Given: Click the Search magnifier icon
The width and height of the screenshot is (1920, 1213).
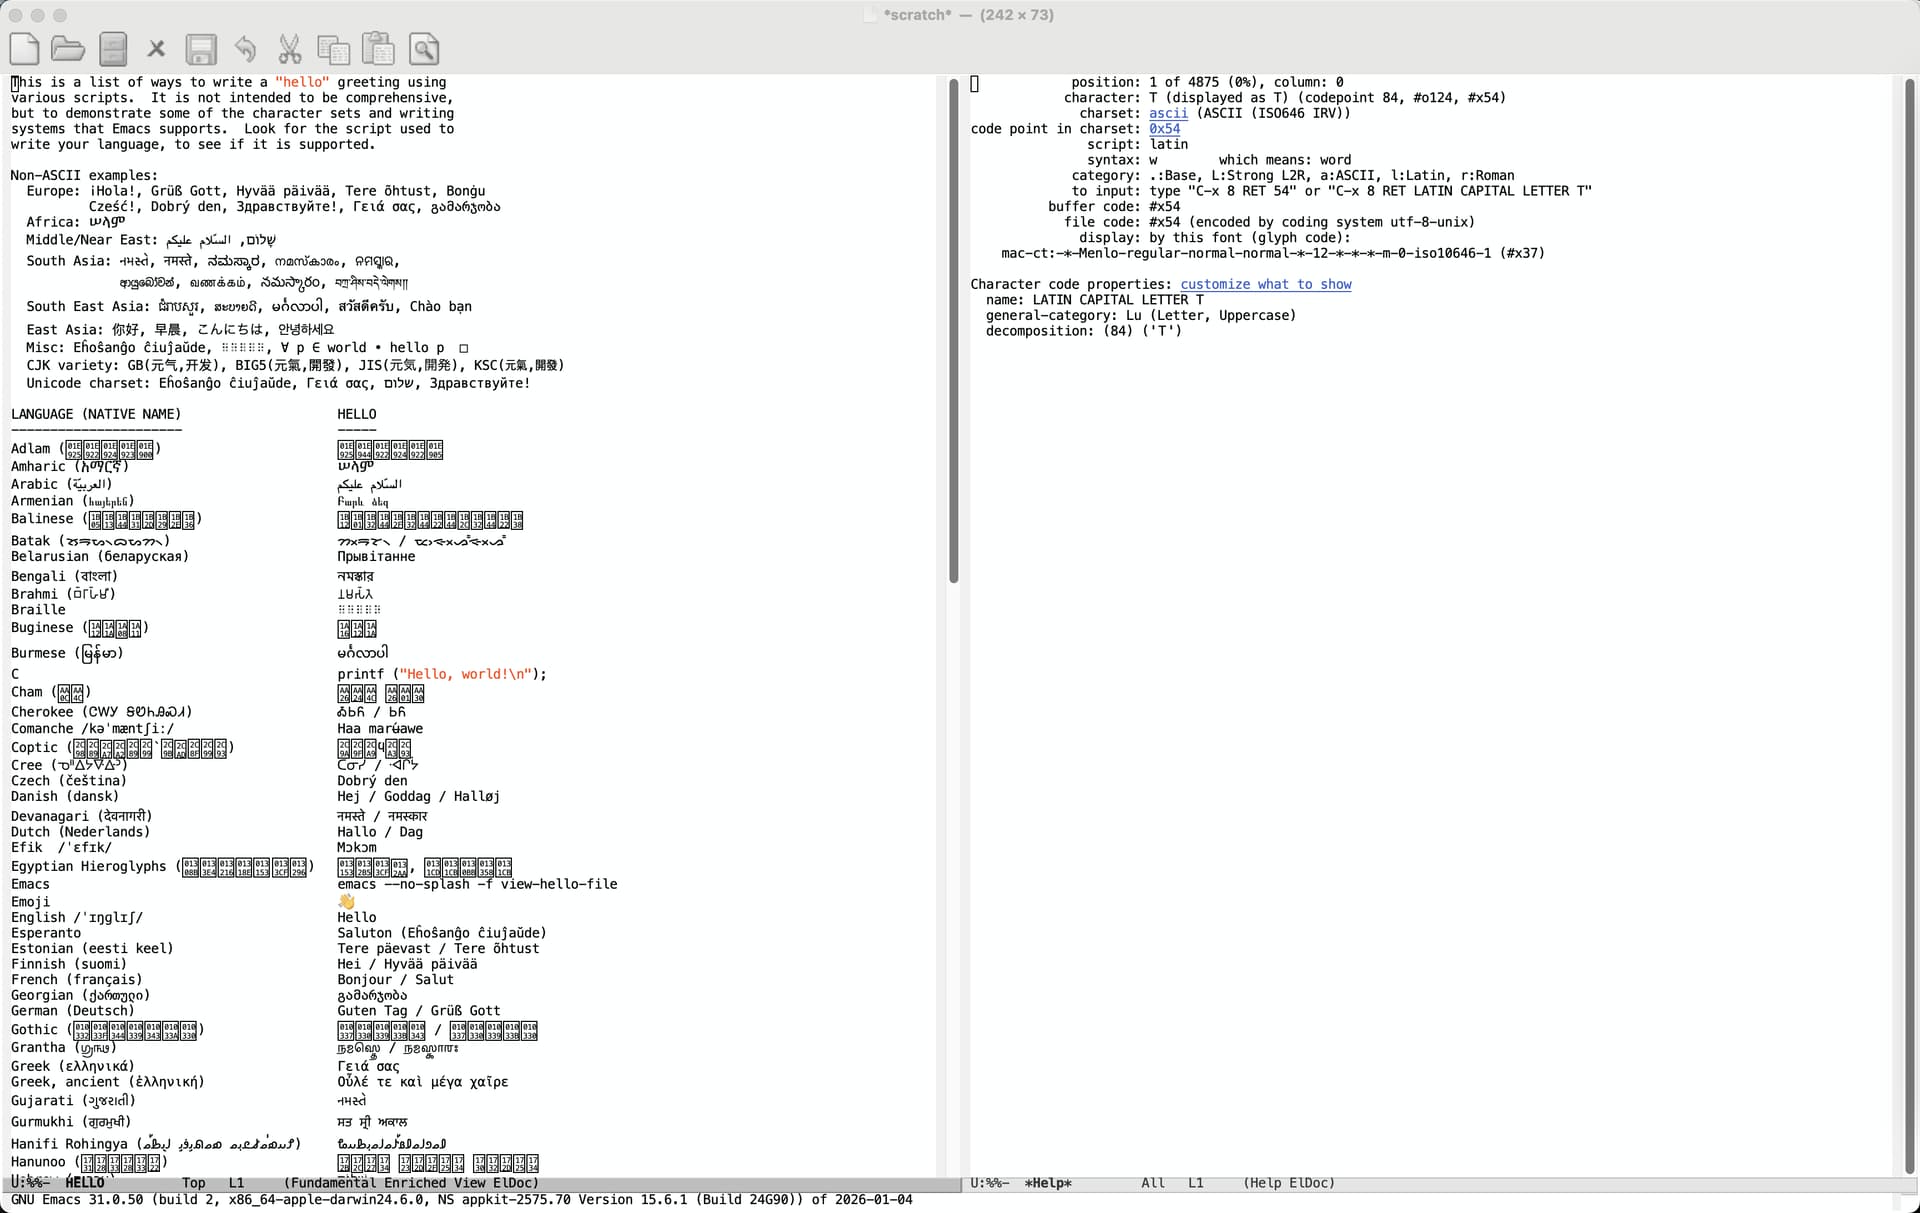Looking at the screenshot, I should click(424, 48).
